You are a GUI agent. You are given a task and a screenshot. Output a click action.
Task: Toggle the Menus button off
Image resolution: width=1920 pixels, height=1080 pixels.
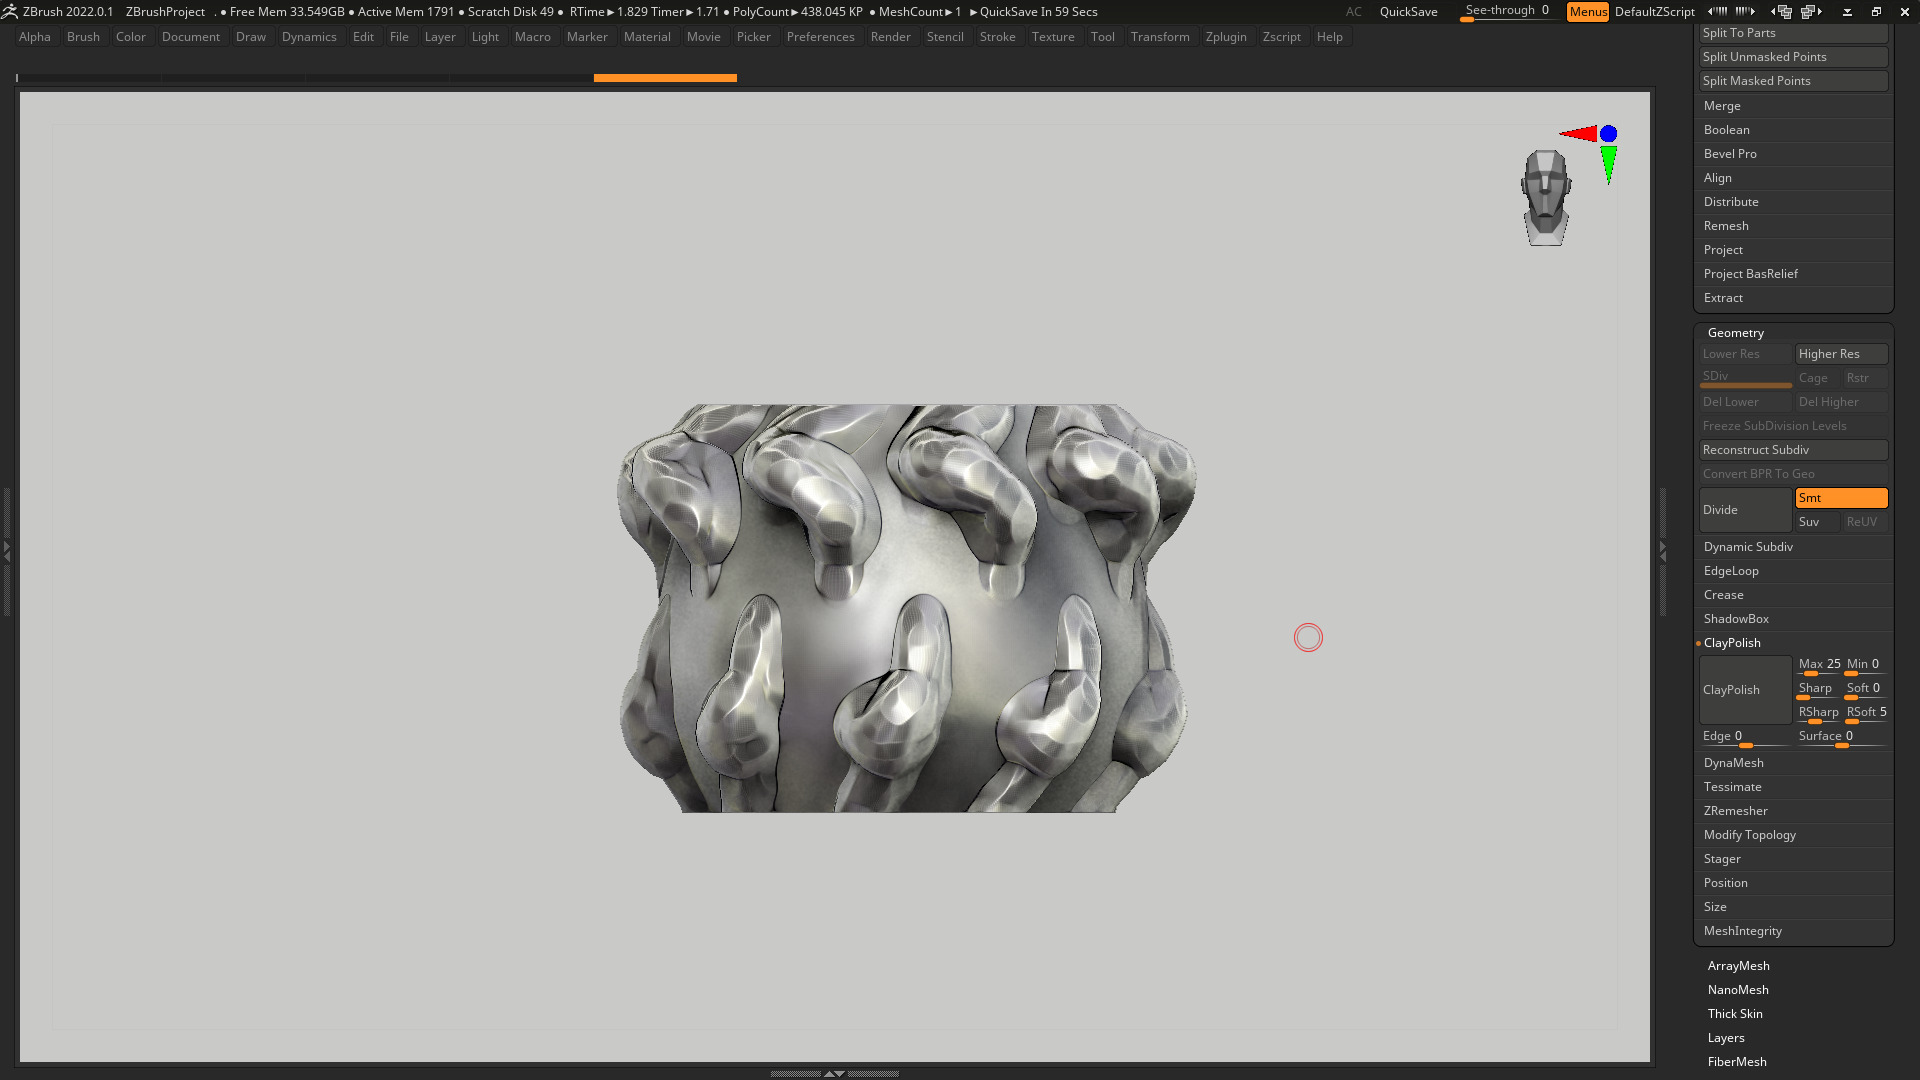pos(1587,12)
